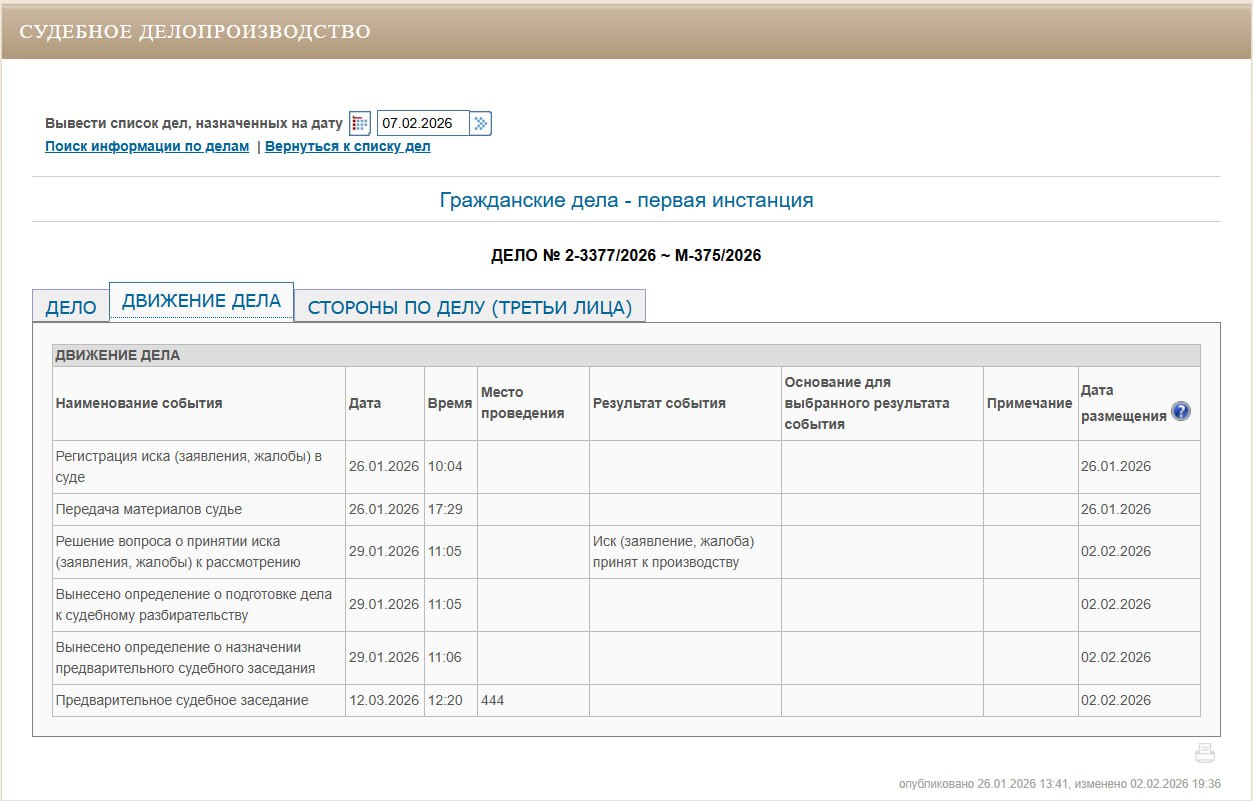Click the case number ДЕЛО № 2-3377/2026 title
Image resolution: width=1253 pixels, height=801 pixels.
pos(626,255)
